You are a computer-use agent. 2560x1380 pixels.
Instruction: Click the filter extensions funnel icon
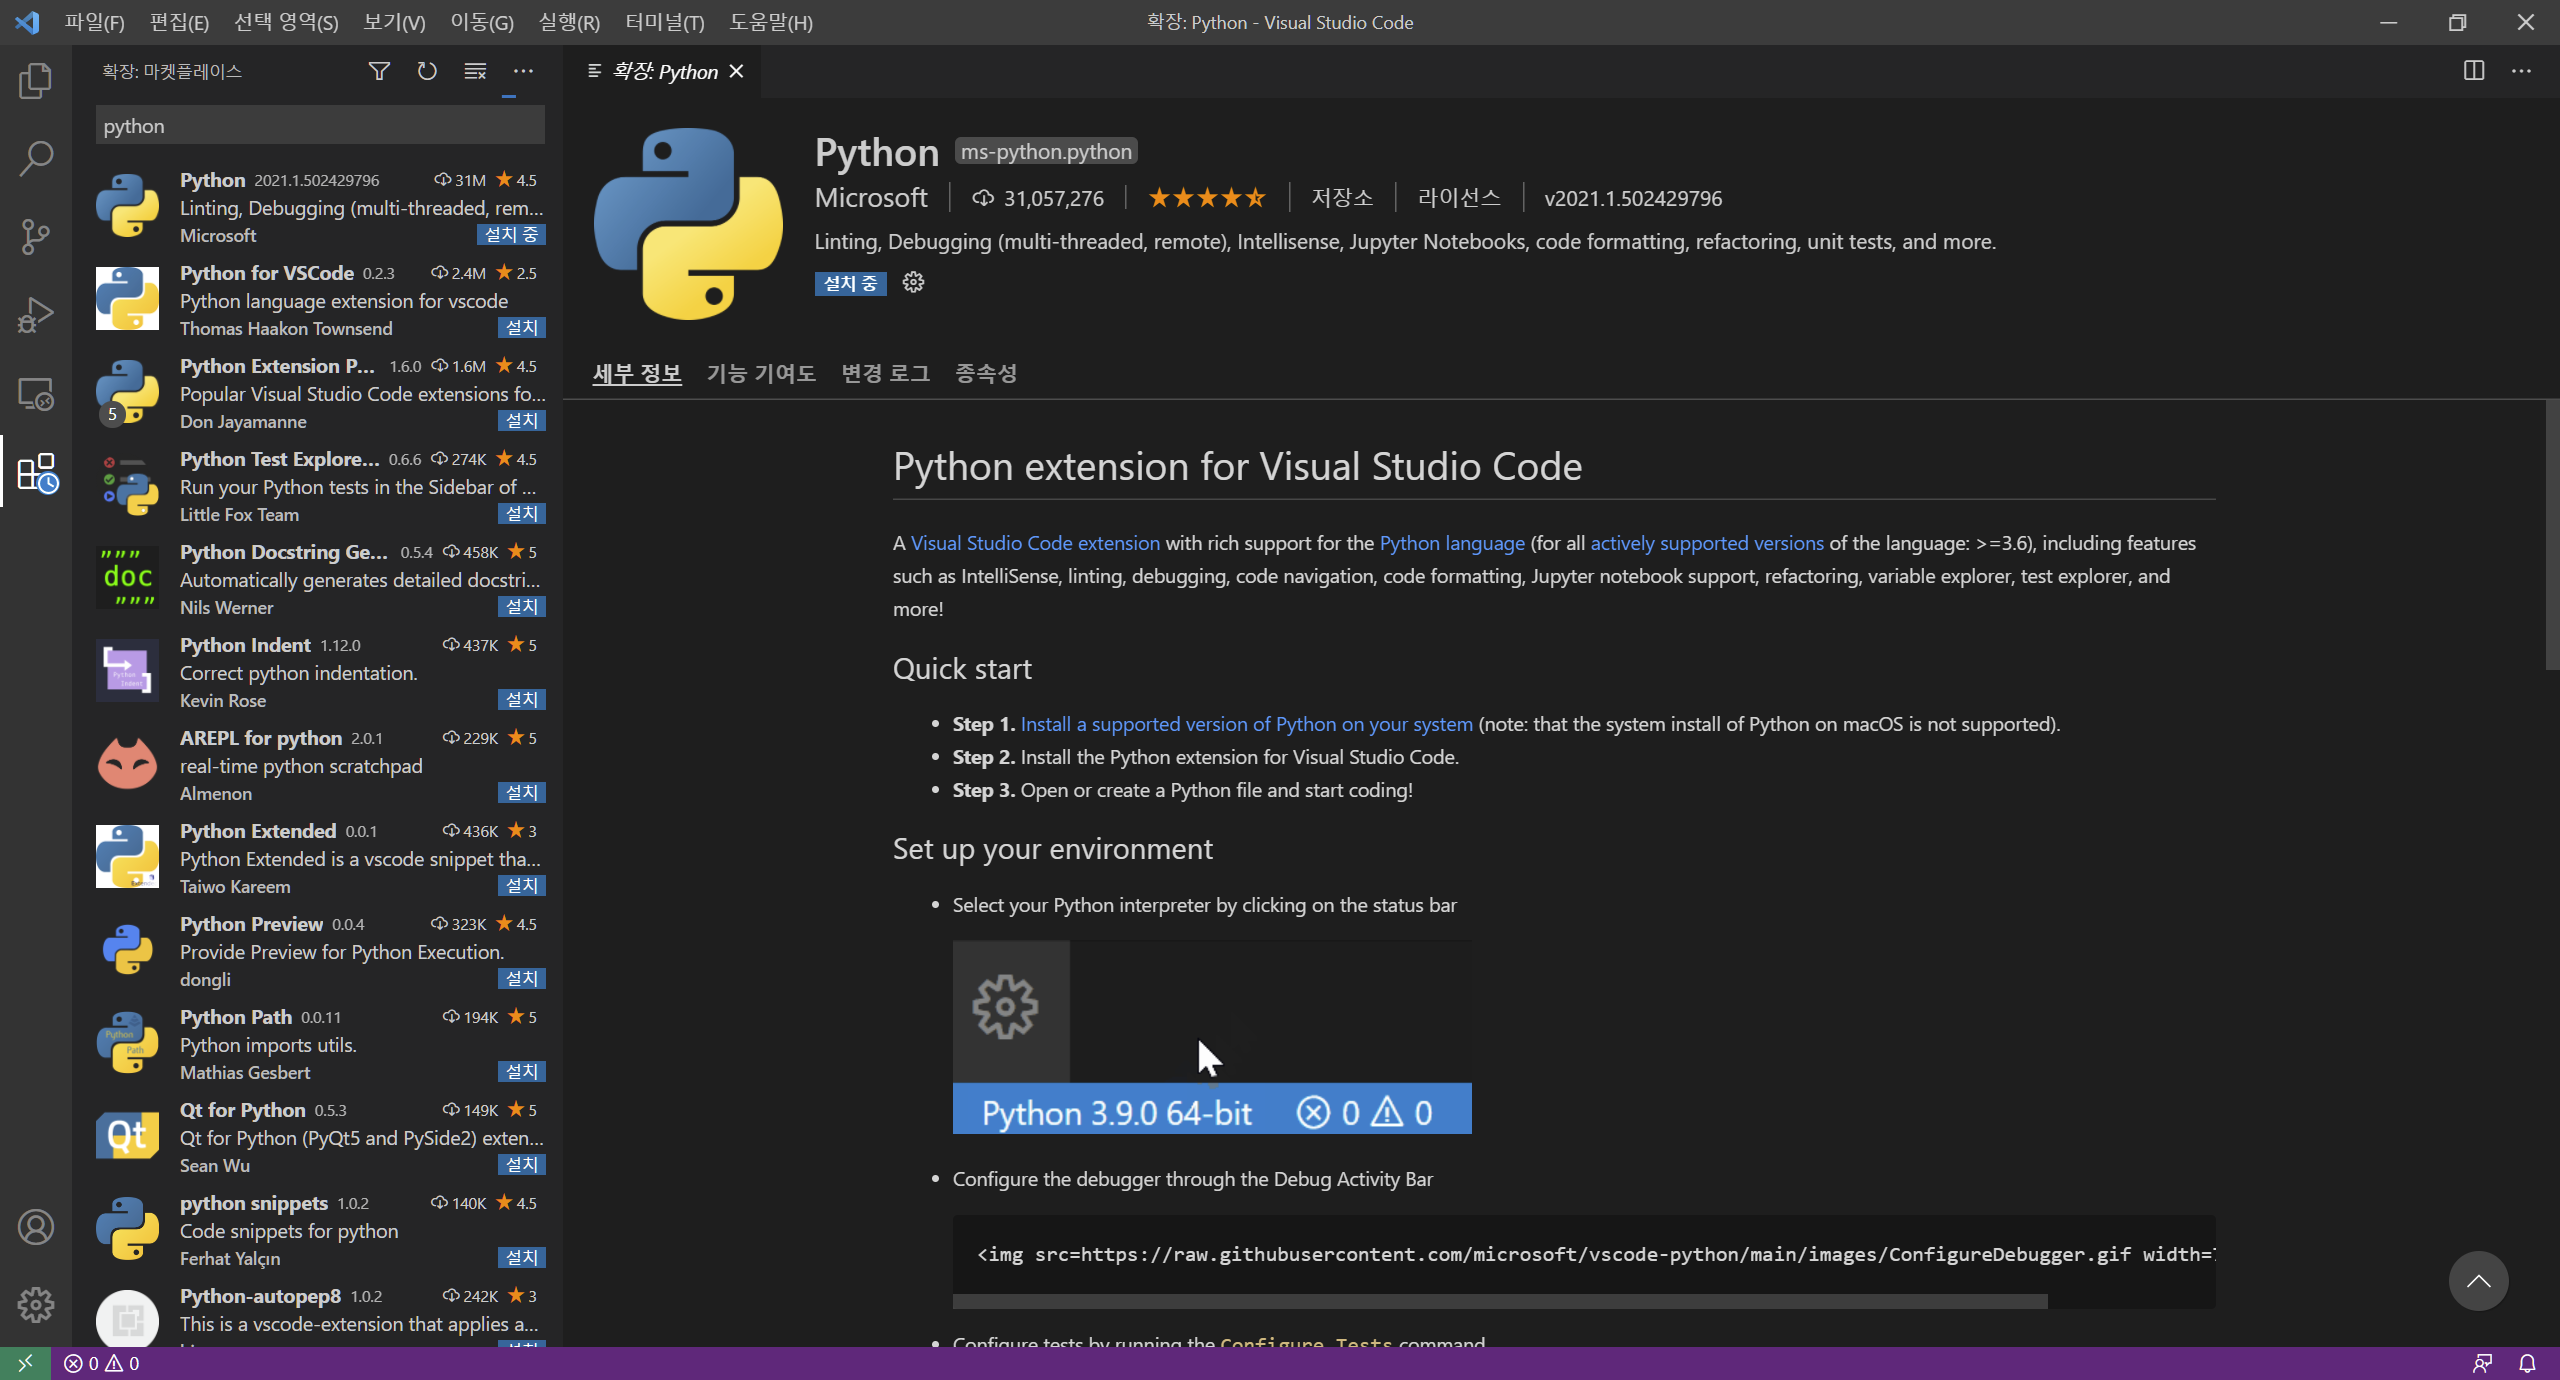[x=379, y=71]
